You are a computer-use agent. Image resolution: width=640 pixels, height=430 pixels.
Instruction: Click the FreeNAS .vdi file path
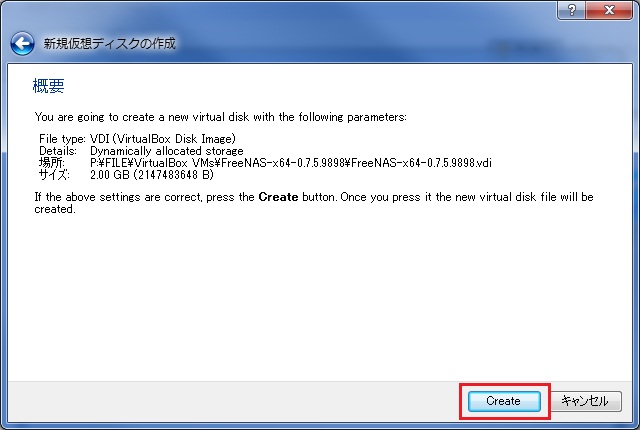(x=290, y=162)
